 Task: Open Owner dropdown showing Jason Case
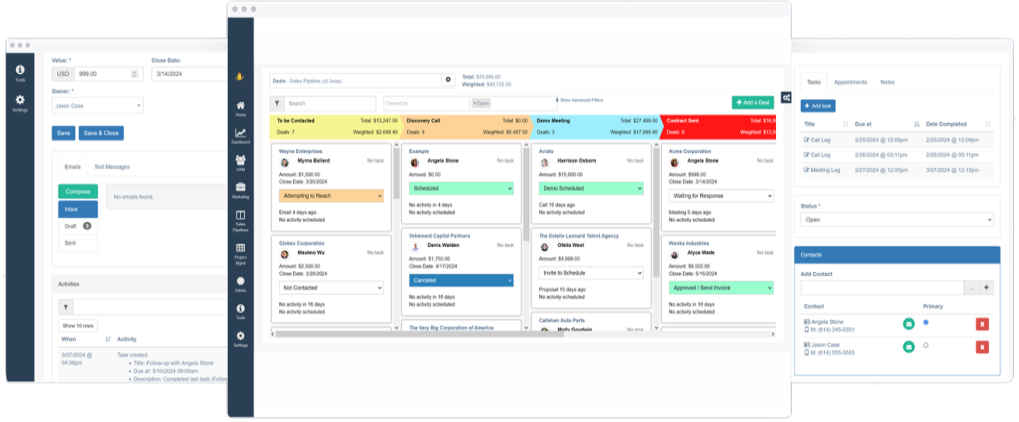(x=97, y=105)
